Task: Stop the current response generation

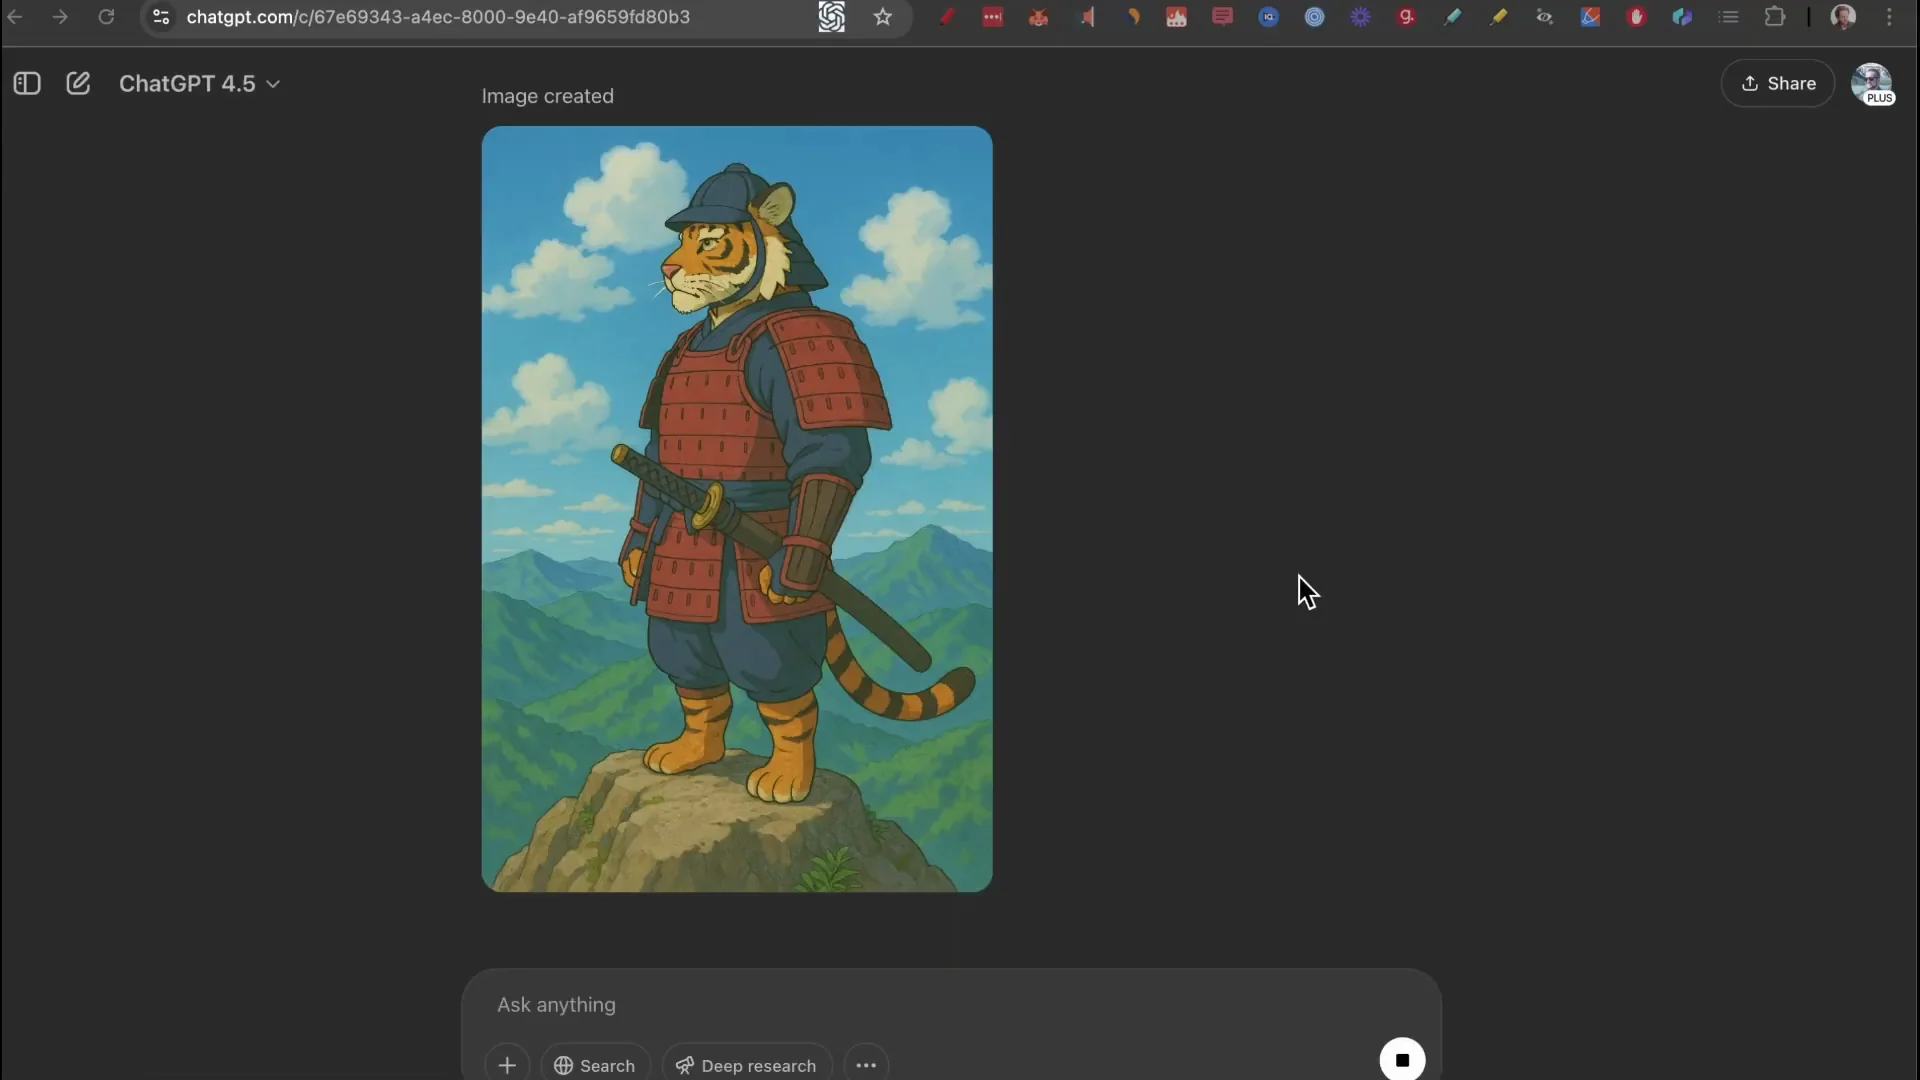Action: coord(1400,1059)
